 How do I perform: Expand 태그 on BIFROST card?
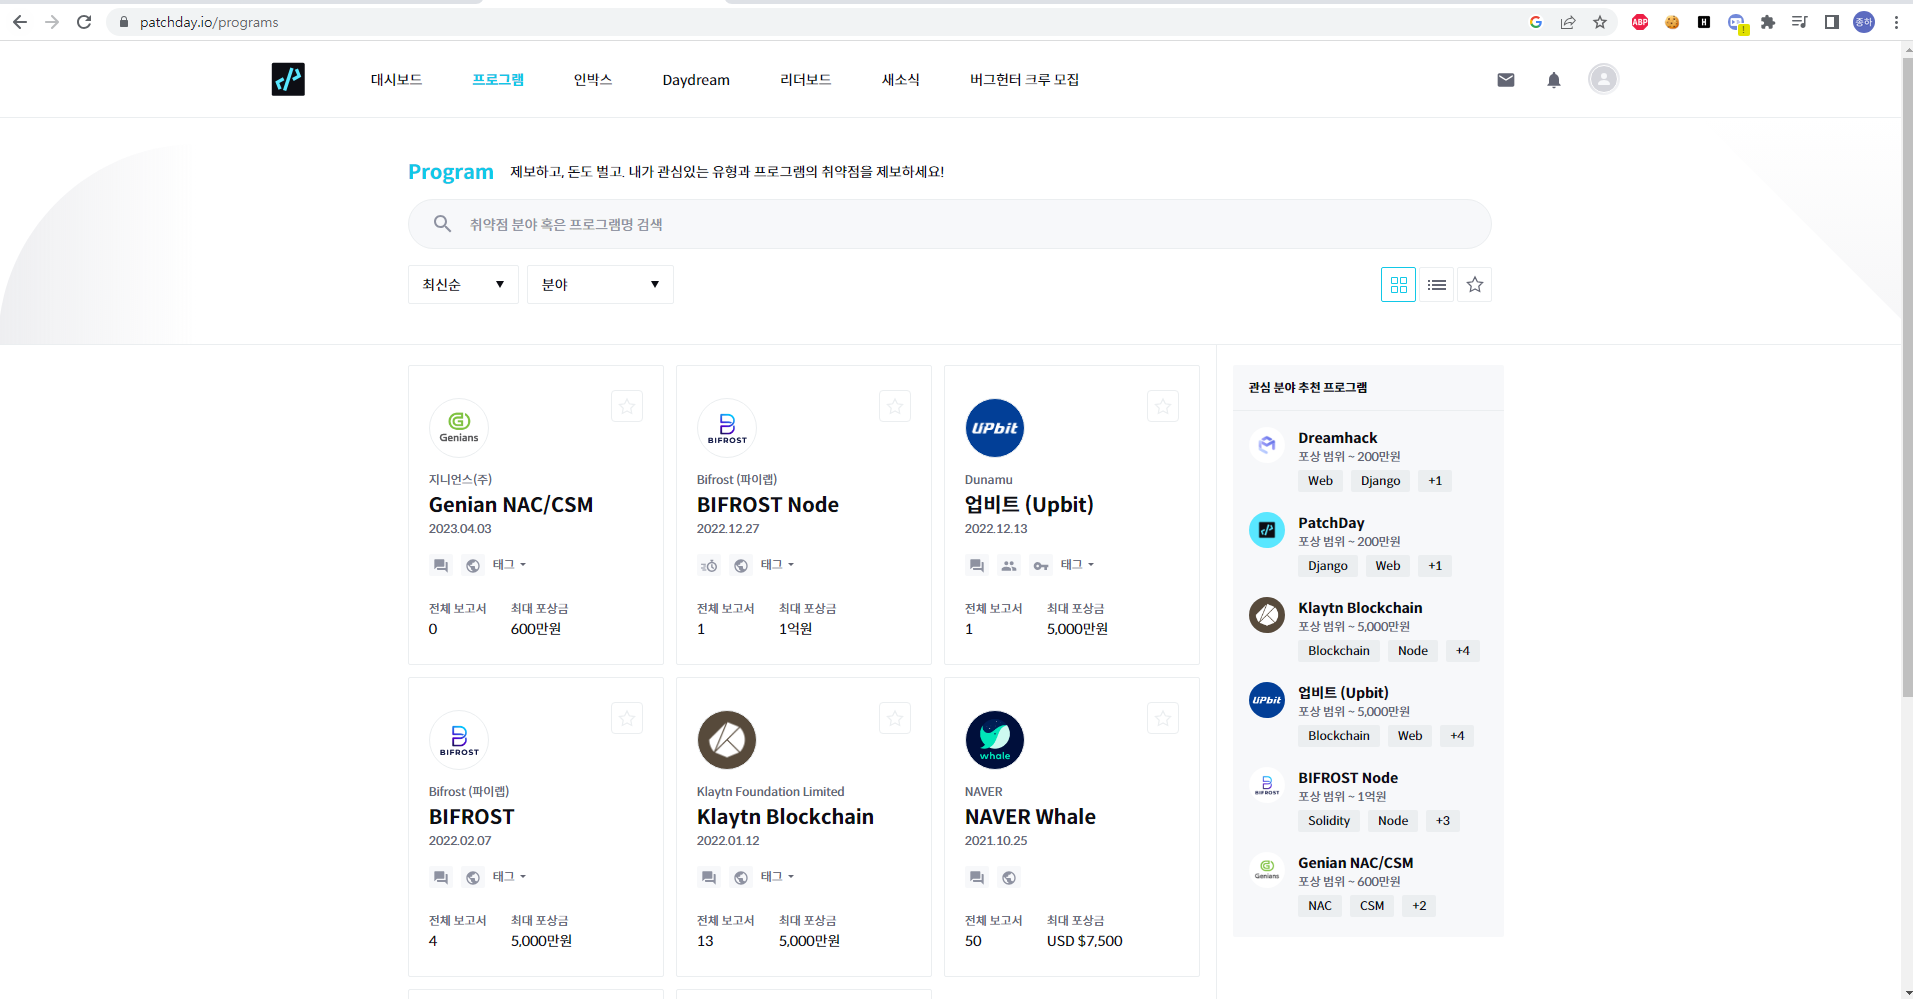(x=509, y=877)
